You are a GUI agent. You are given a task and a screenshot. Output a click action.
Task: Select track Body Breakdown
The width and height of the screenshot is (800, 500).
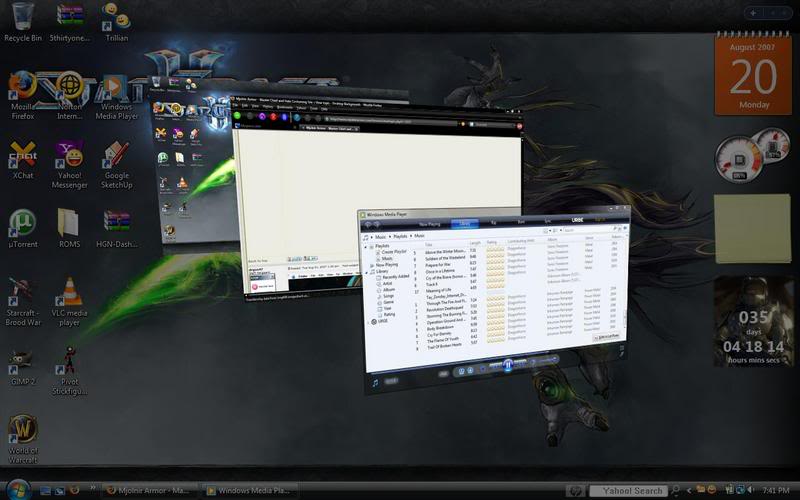tap(440, 327)
